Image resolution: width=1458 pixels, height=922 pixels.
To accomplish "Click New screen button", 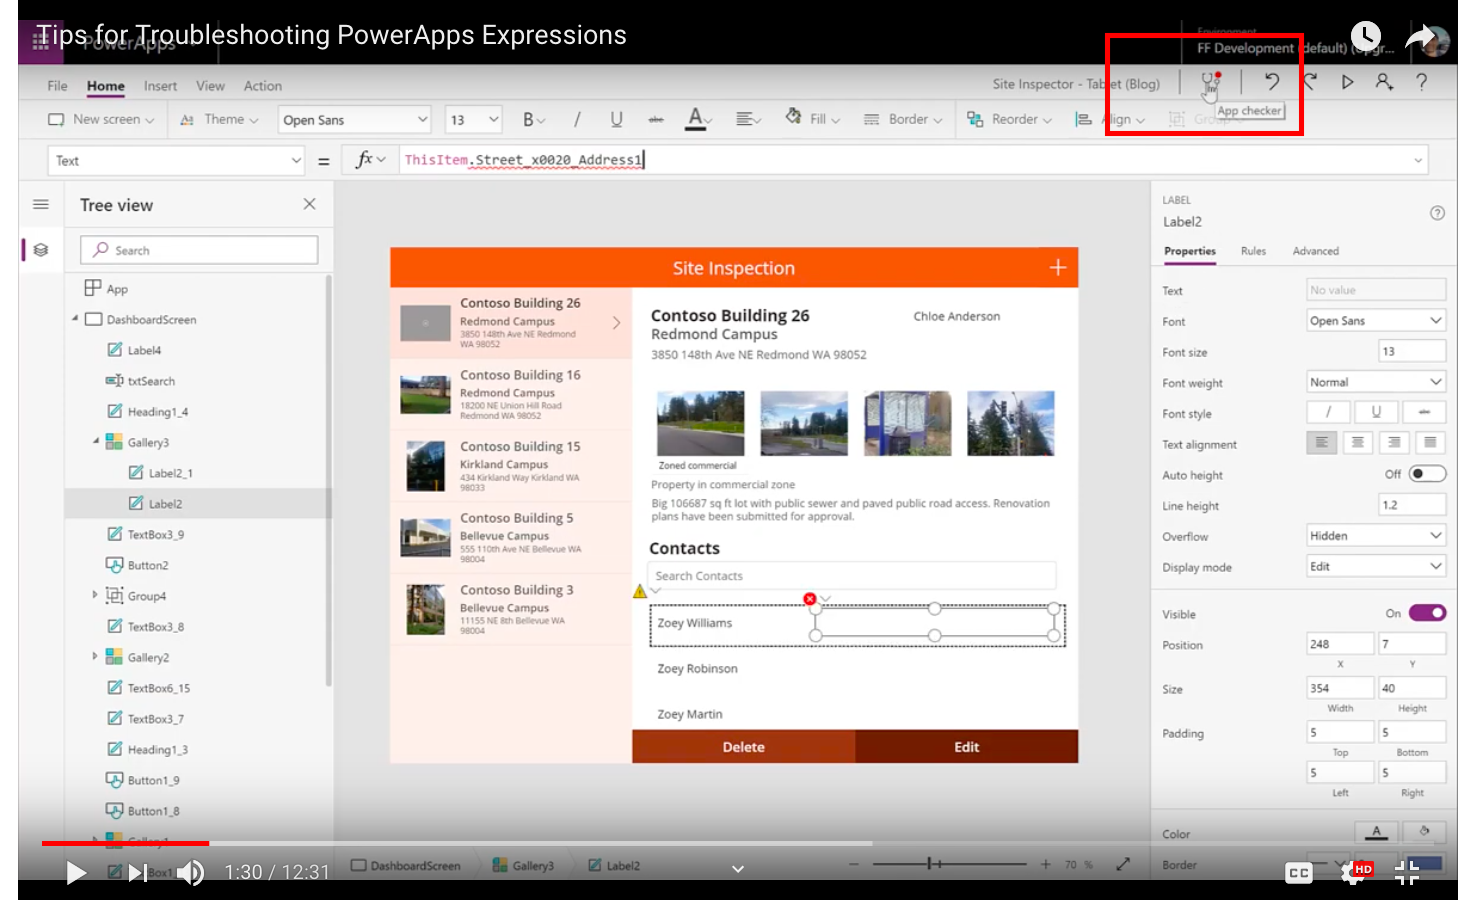I will tap(101, 119).
